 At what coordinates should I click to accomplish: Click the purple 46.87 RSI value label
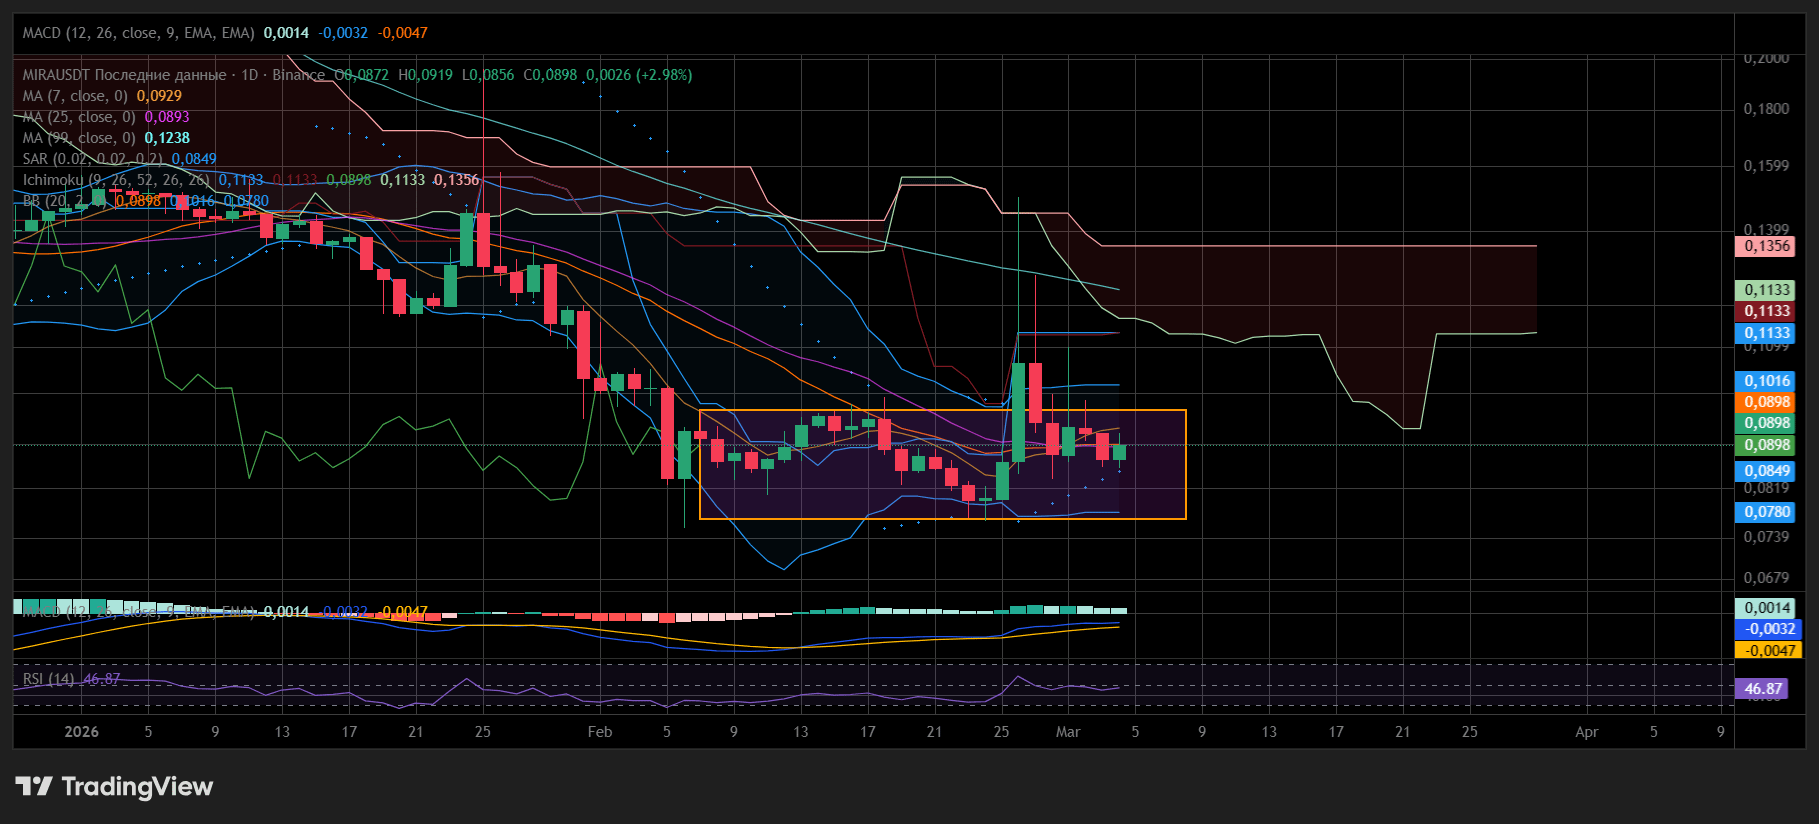(1763, 689)
